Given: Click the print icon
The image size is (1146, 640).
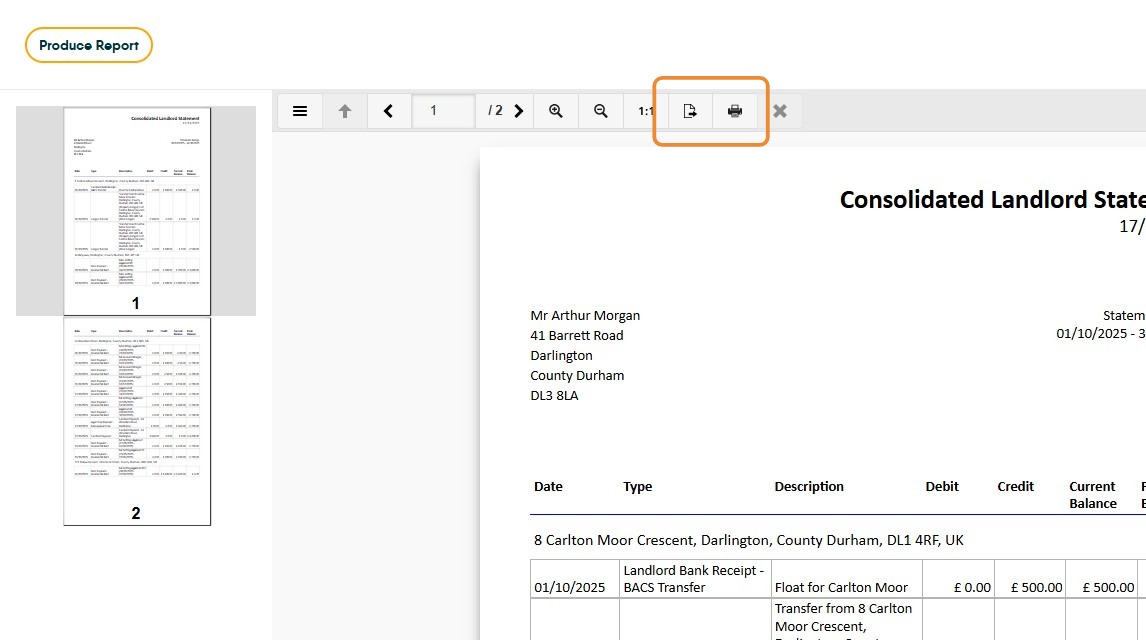Looking at the screenshot, I should coord(735,111).
